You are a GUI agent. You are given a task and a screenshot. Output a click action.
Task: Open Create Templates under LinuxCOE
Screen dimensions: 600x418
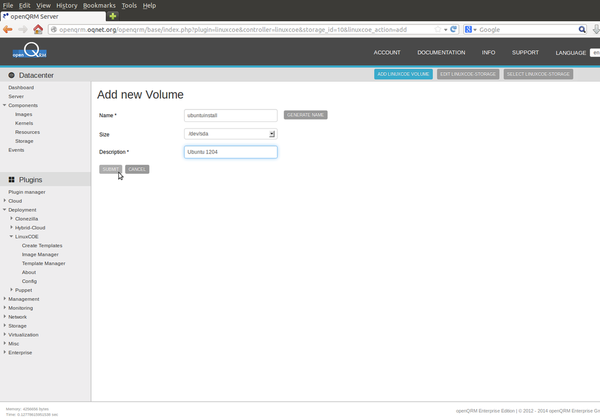pyautogui.click(x=42, y=245)
